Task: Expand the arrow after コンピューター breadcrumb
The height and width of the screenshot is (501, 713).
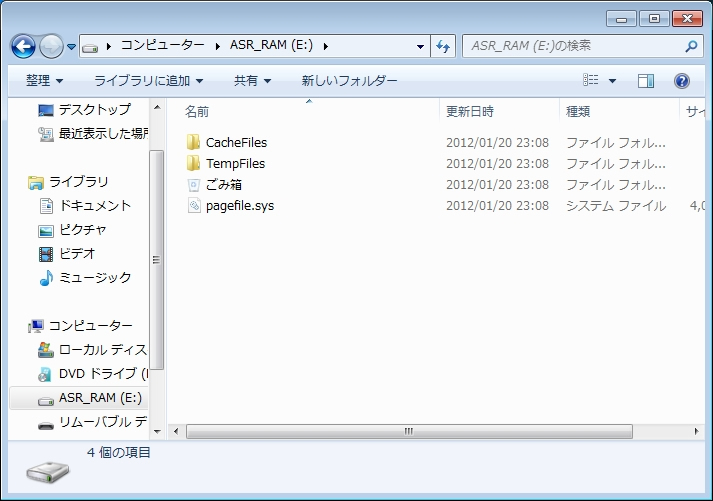Action: point(218,46)
